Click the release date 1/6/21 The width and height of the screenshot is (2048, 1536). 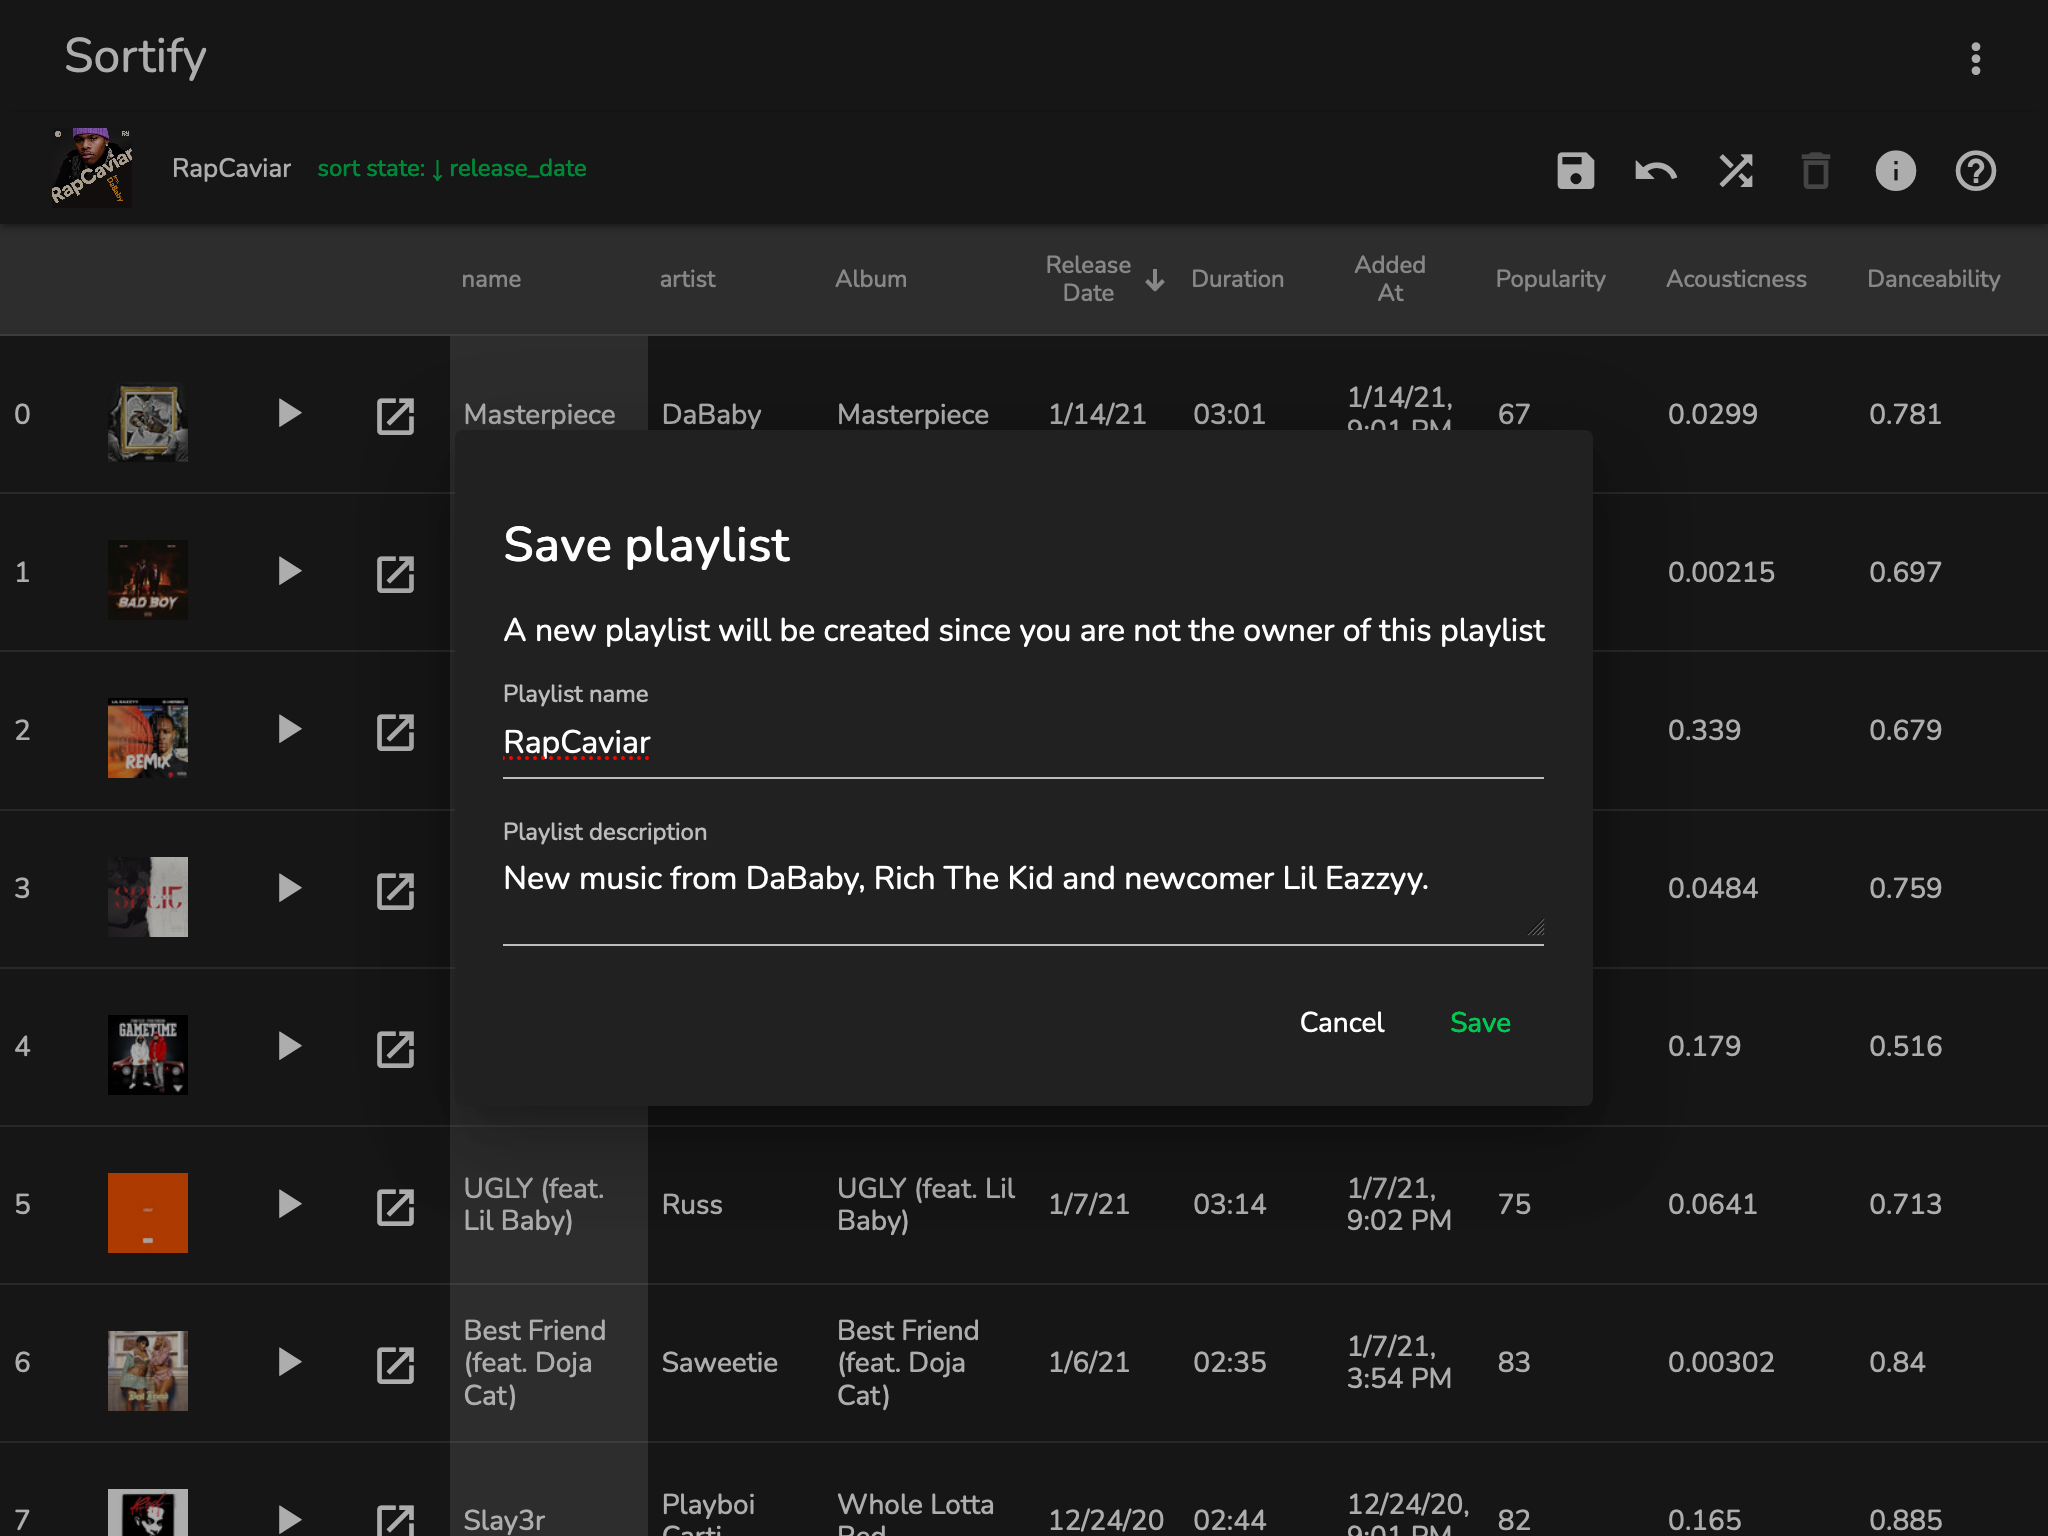[x=1088, y=1362]
